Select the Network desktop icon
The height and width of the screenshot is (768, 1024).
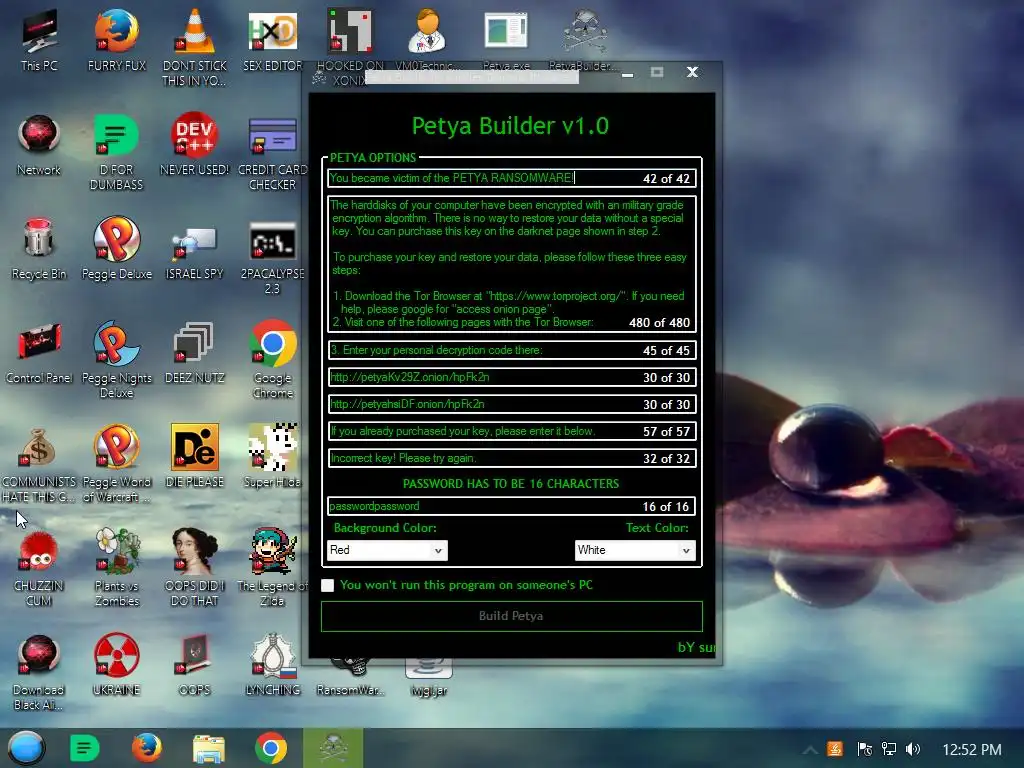click(39, 145)
